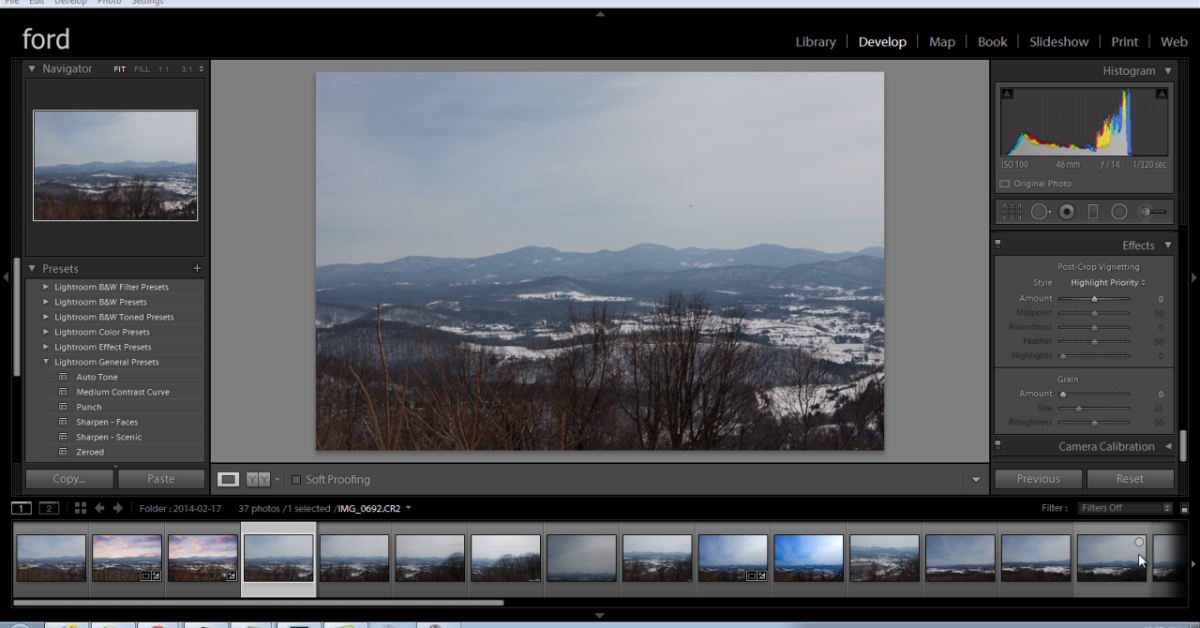Open the Radial Filter tool

pyautogui.click(x=1119, y=212)
